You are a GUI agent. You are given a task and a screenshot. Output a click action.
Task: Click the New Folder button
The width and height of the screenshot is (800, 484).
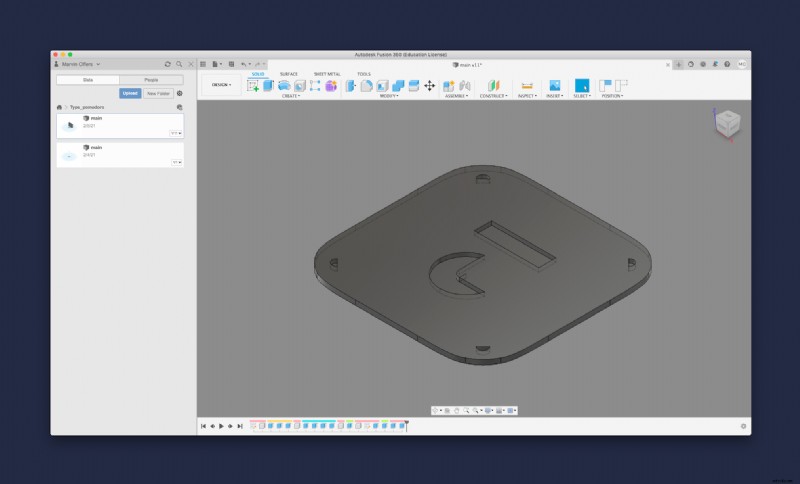click(157, 93)
